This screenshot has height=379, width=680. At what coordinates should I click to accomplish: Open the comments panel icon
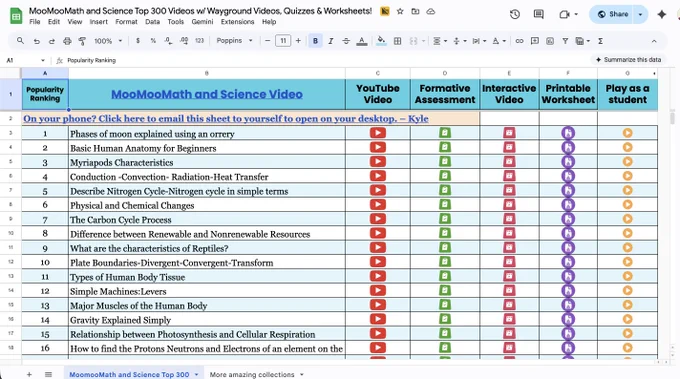[539, 14]
